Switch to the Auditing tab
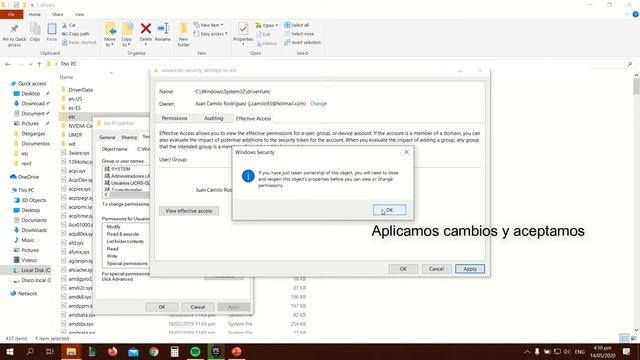640x360 pixels. 213,118
